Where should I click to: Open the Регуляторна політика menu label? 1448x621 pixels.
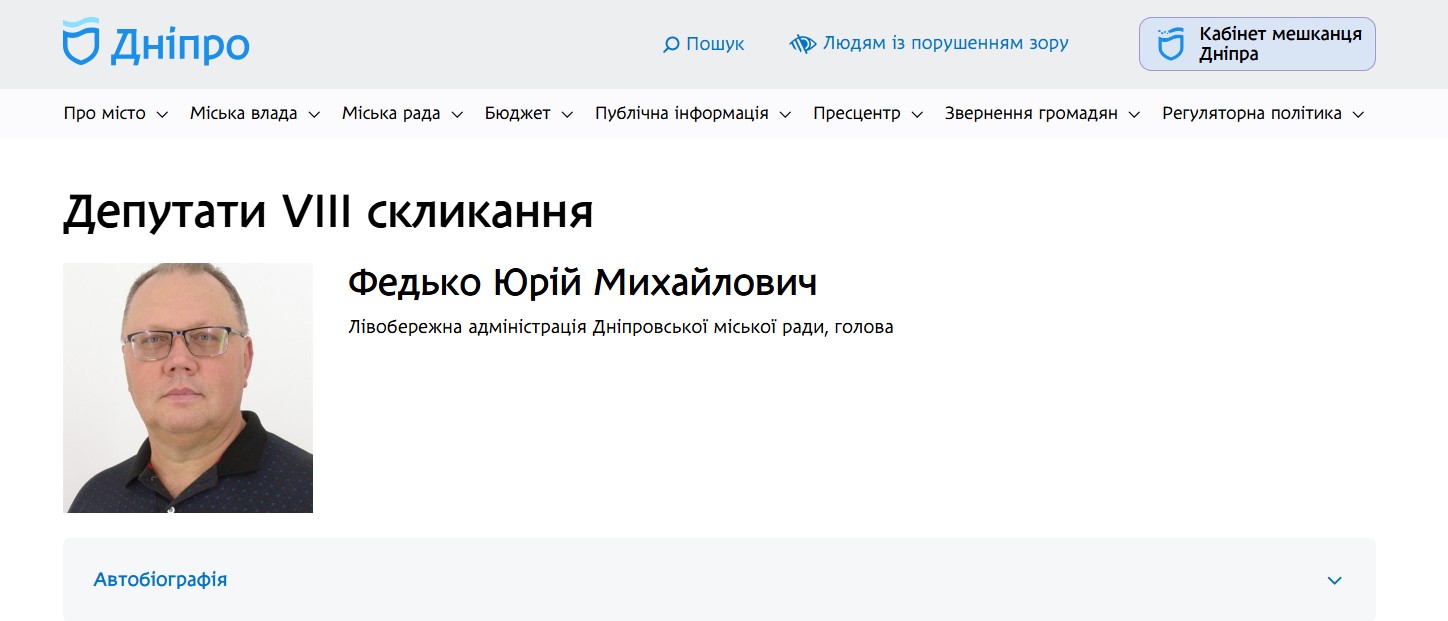coord(1252,114)
